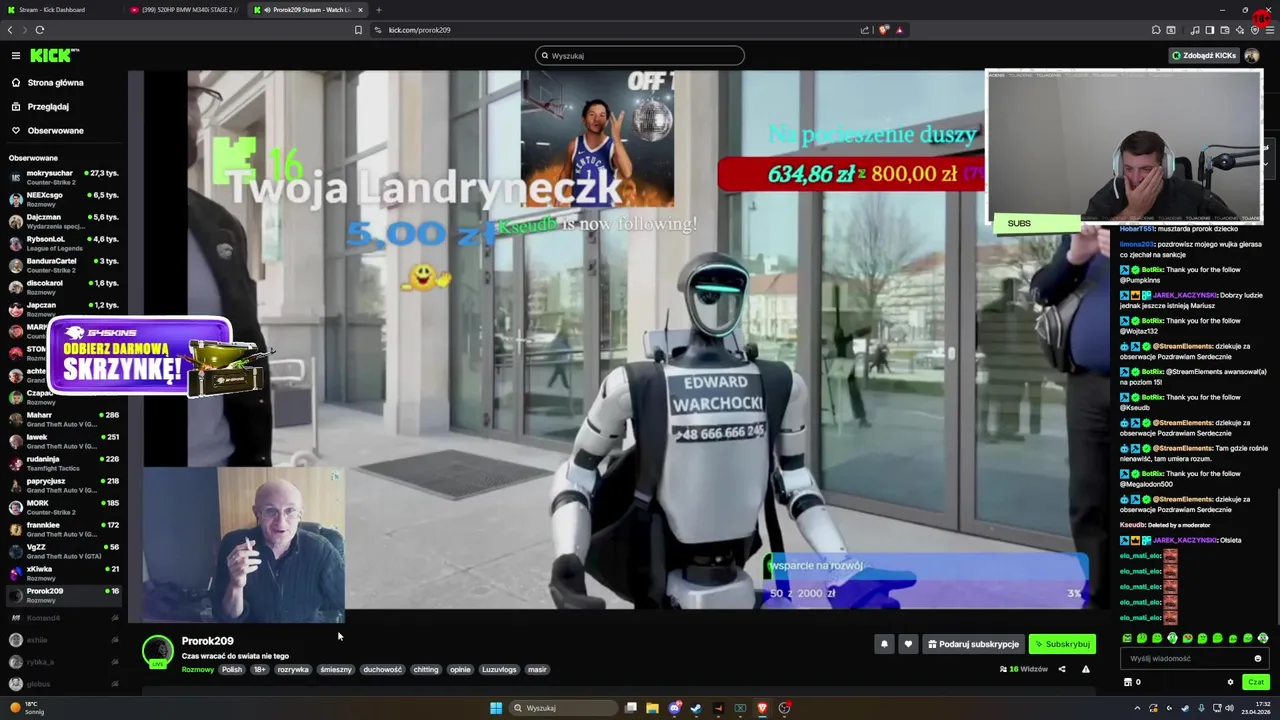The width and height of the screenshot is (1280, 720).
Task: Open the user profile avatar menu
Action: click(1252, 55)
